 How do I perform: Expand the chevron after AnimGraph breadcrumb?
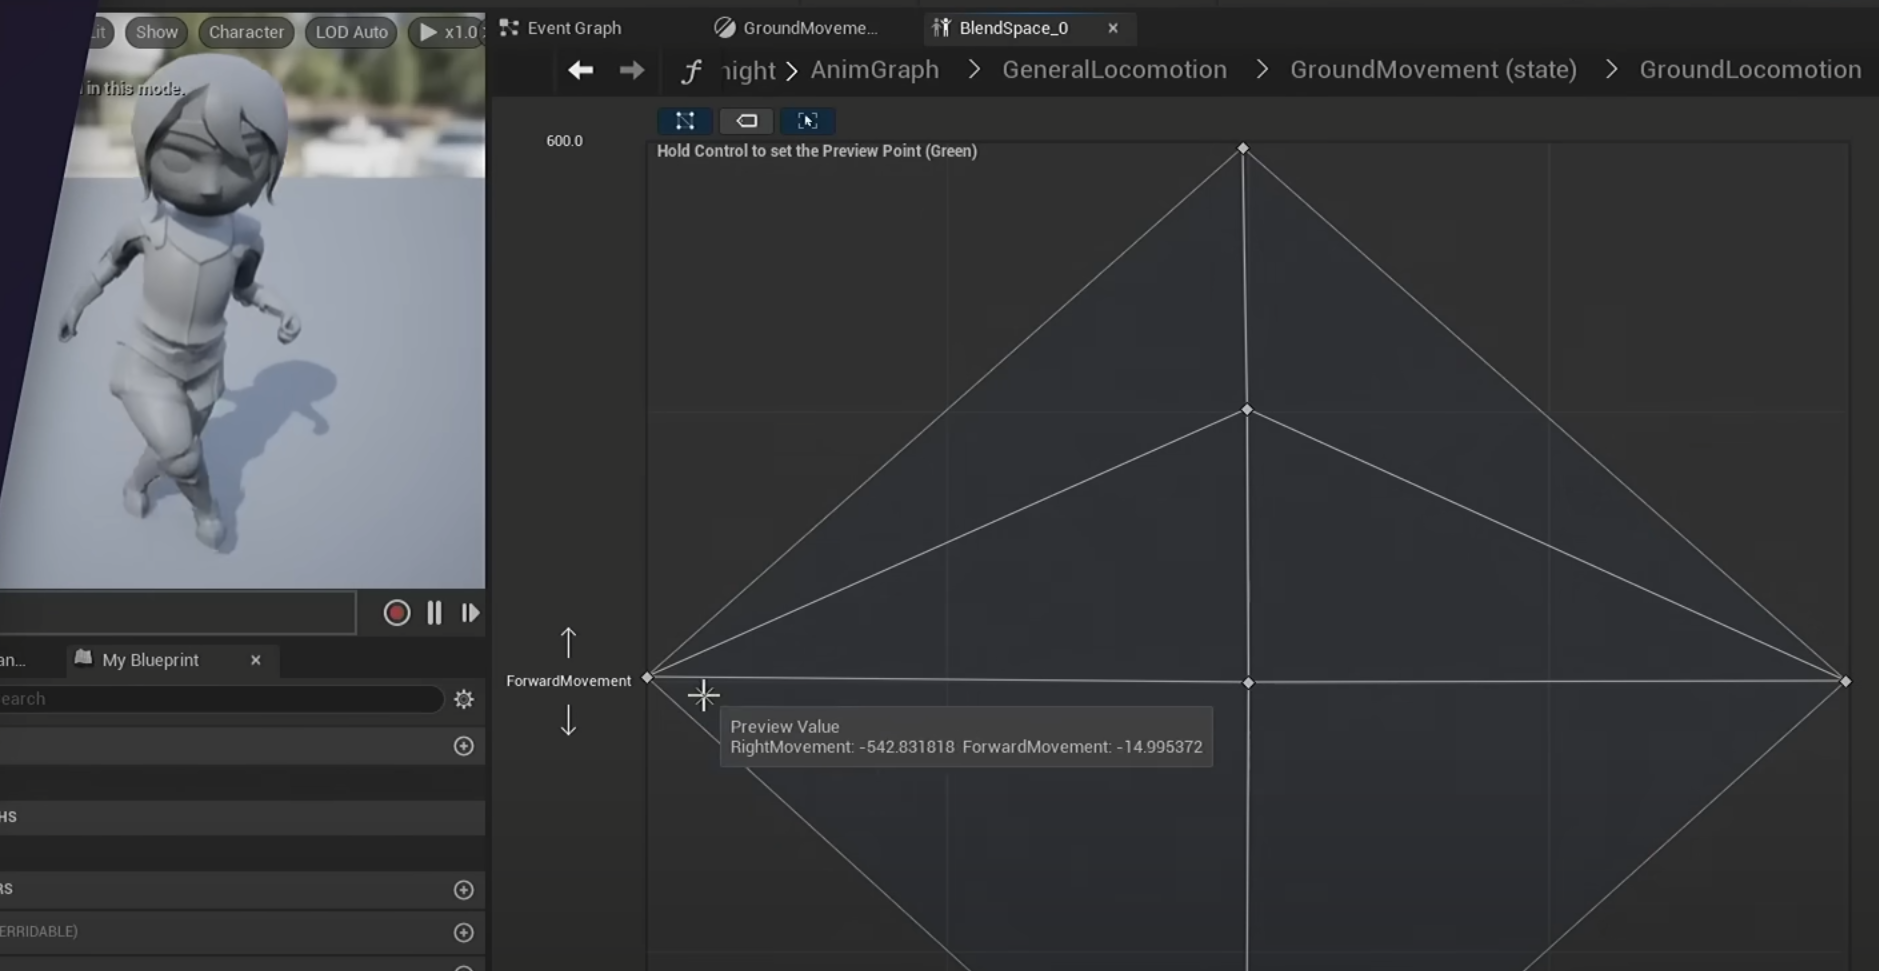[x=974, y=70]
